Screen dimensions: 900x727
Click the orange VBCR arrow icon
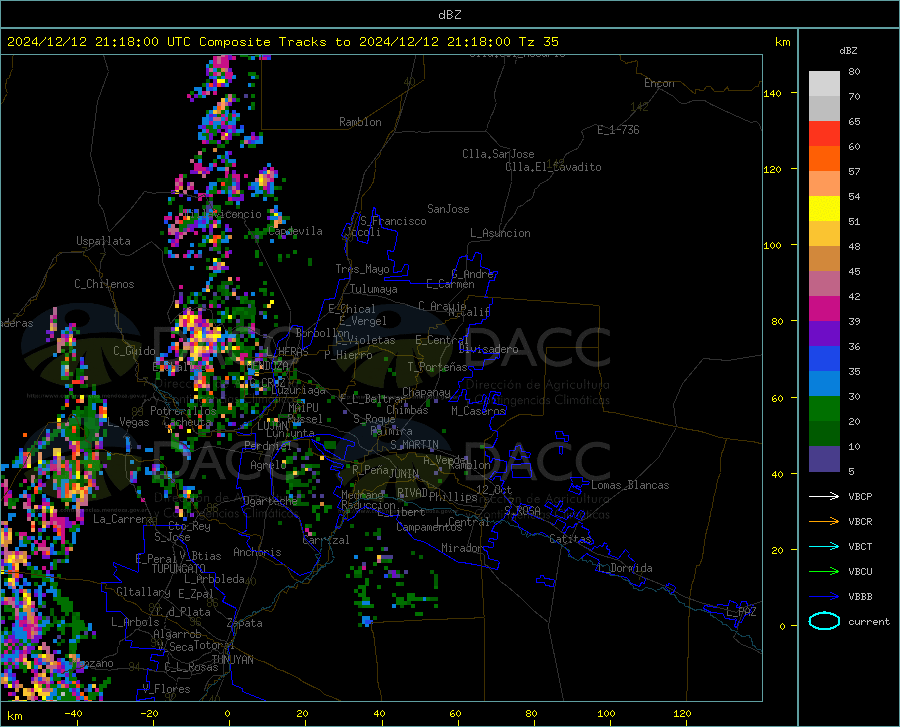(824, 522)
